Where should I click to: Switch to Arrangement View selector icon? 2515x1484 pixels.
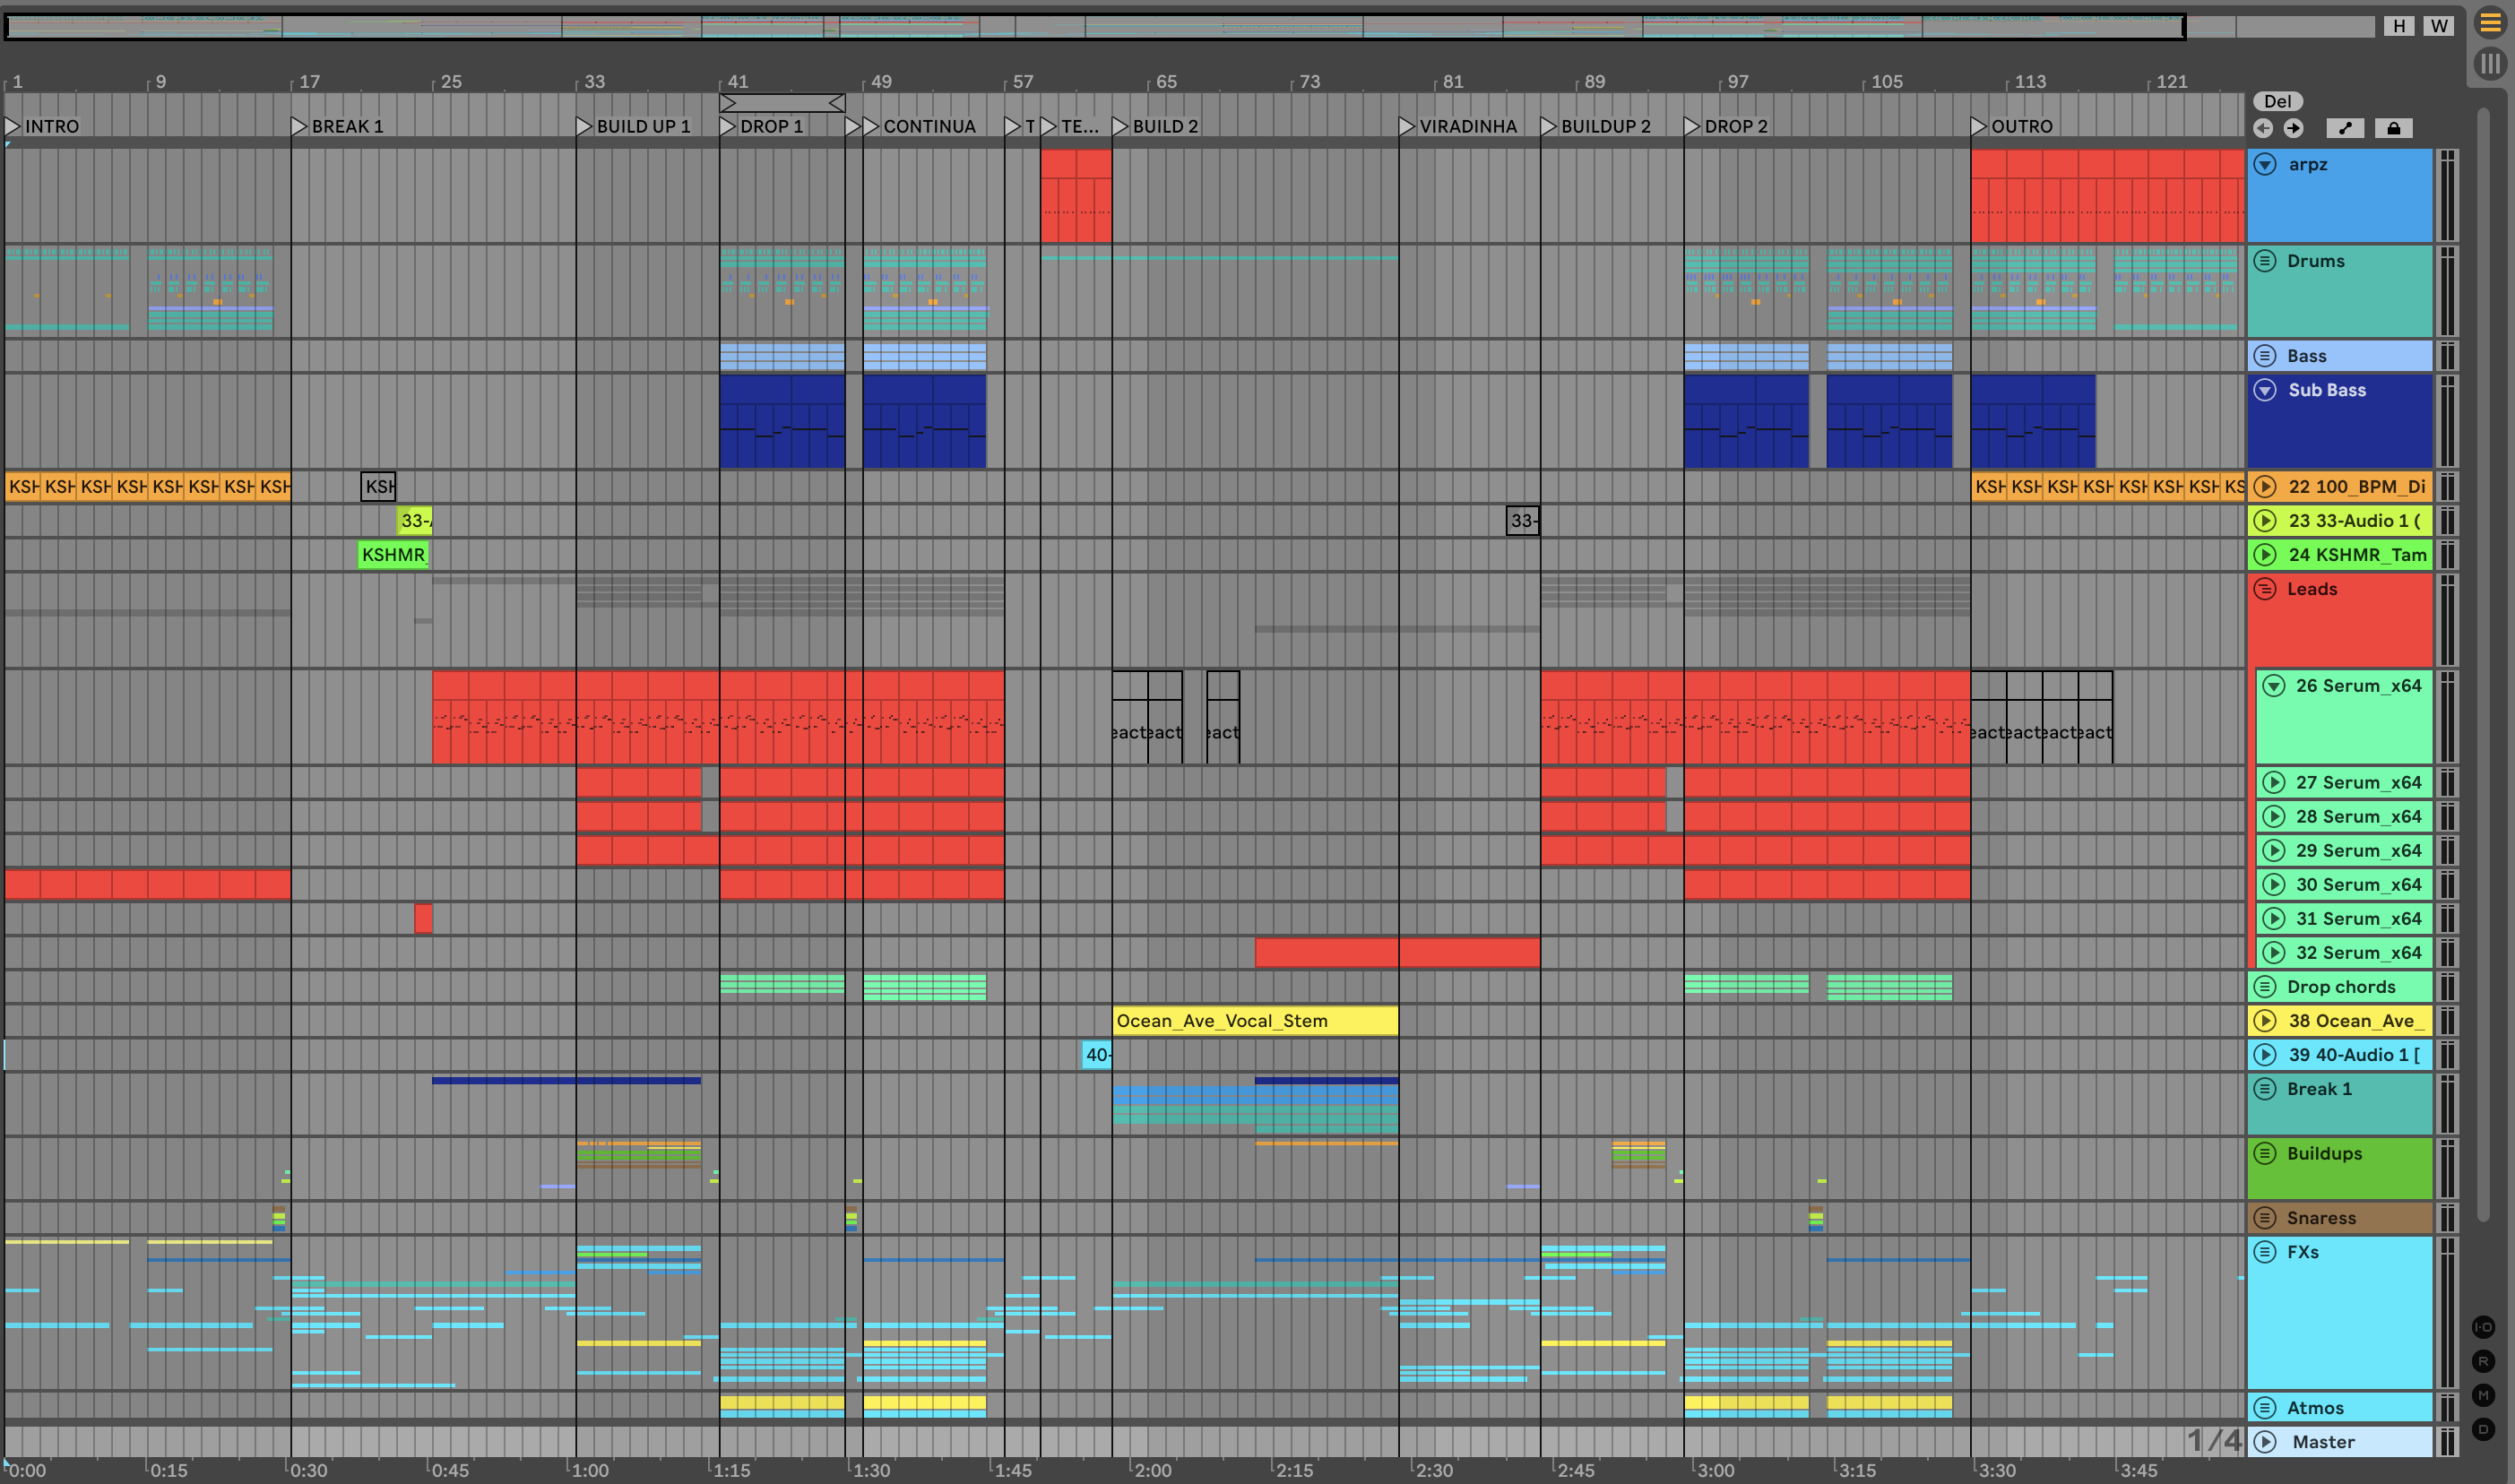[x=2489, y=22]
